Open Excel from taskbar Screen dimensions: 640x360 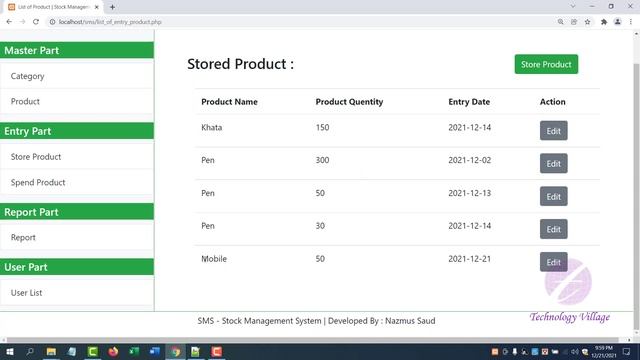pos(134,351)
